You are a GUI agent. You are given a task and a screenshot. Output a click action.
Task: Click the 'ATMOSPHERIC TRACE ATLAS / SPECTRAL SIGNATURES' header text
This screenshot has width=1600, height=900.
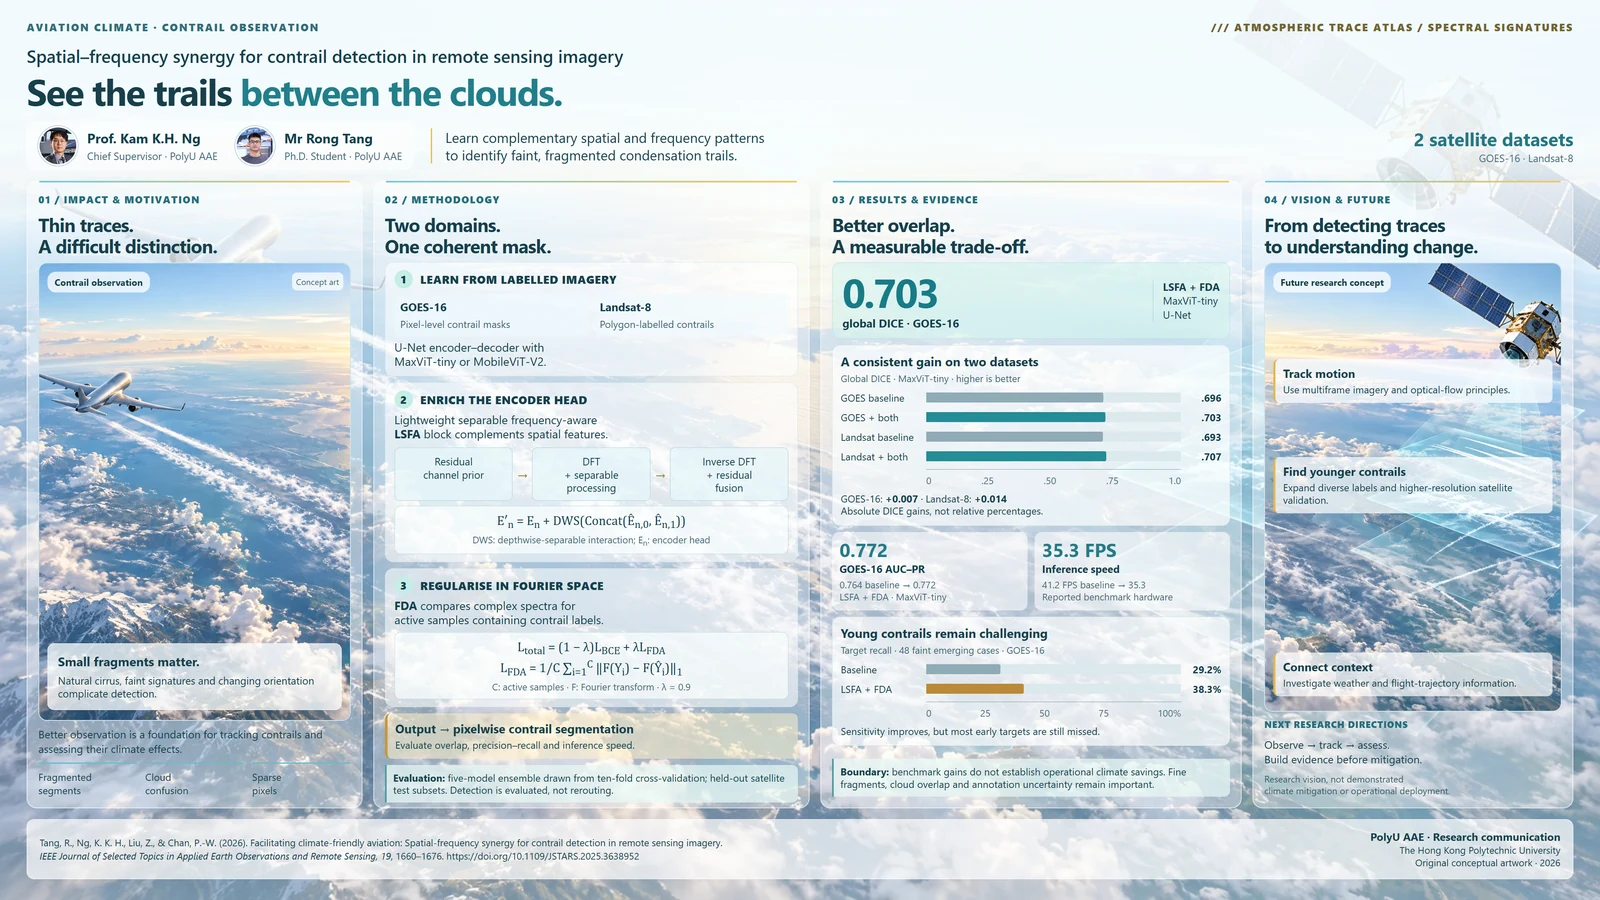pyautogui.click(x=1403, y=28)
